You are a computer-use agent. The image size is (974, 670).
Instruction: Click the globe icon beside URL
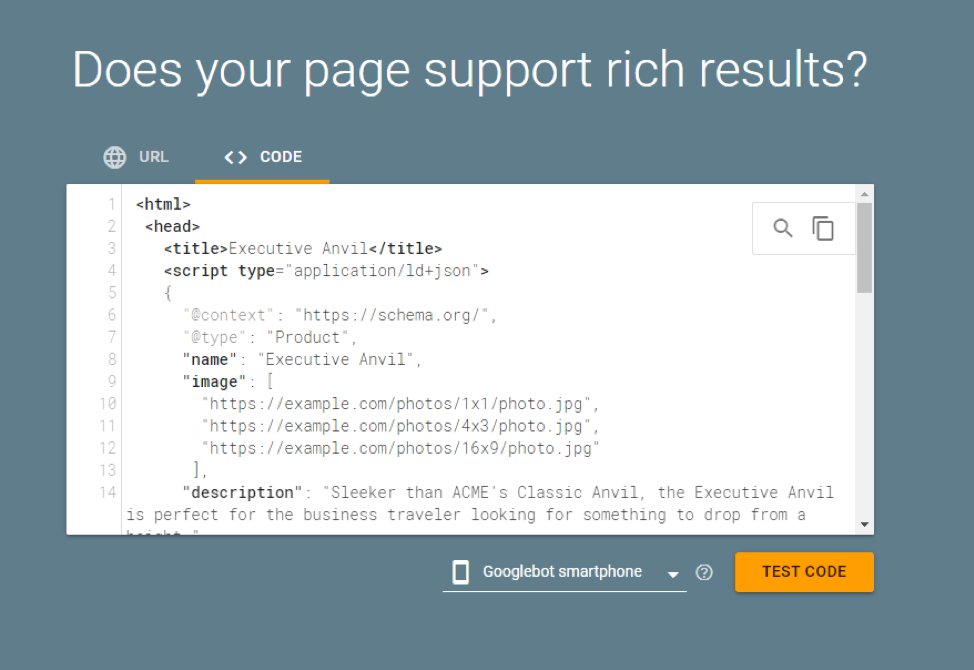(x=115, y=157)
